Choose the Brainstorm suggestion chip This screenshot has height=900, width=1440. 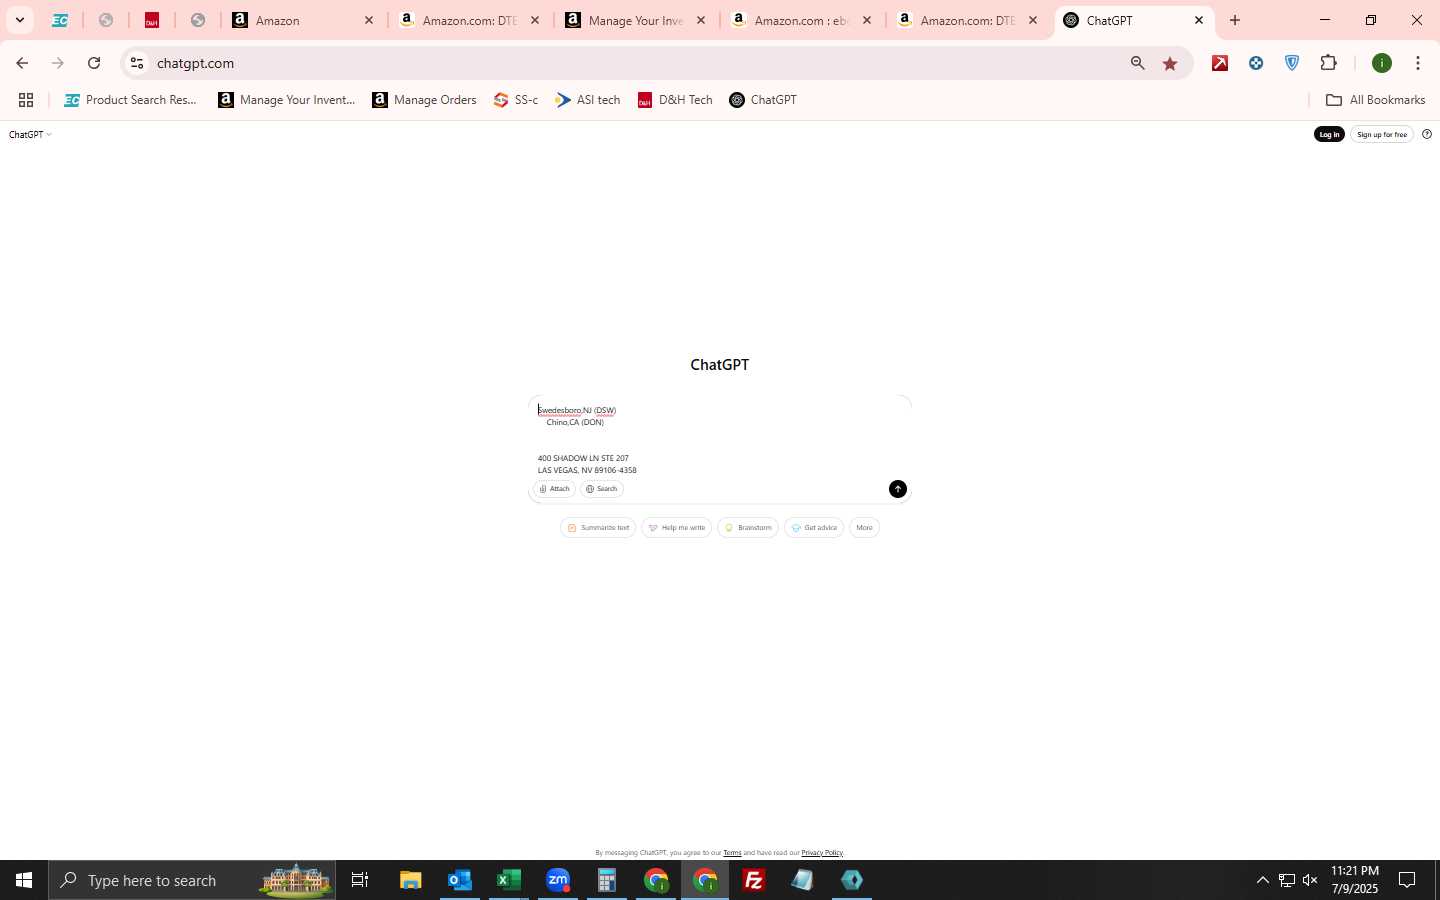[748, 528]
